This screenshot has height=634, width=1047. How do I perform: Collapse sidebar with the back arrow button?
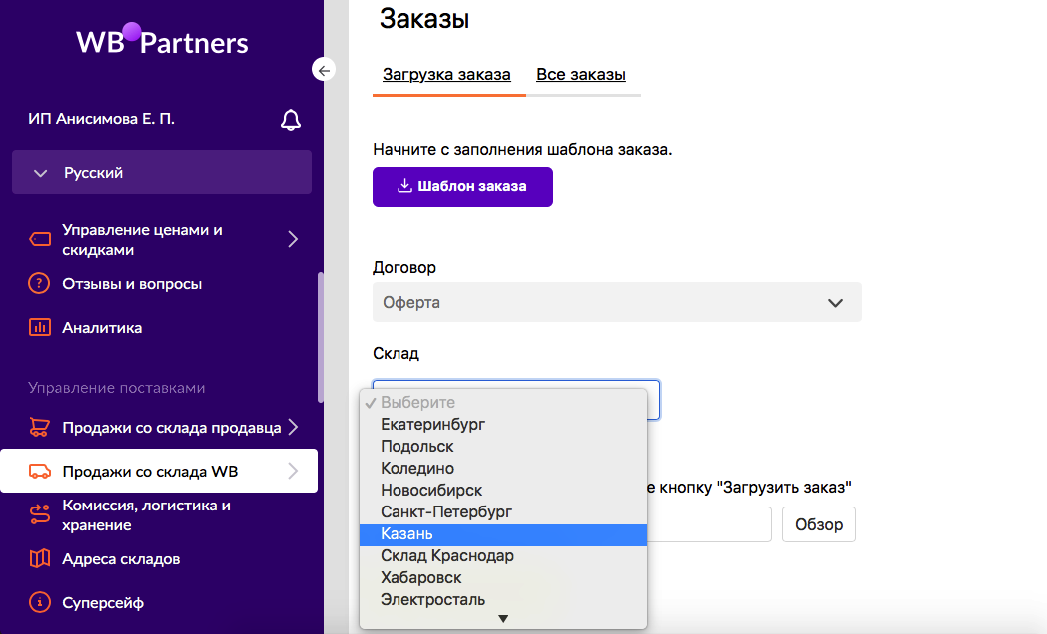coord(324,70)
